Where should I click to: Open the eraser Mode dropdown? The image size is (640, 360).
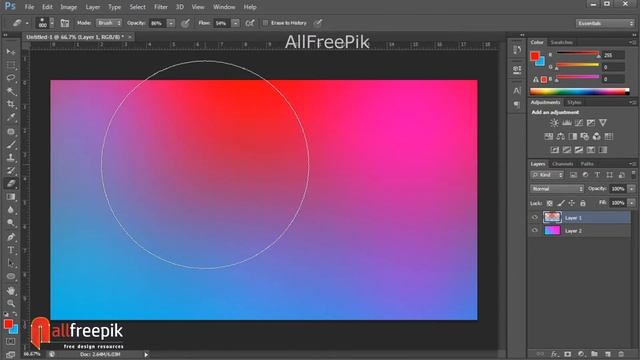(x=109, y=23)
